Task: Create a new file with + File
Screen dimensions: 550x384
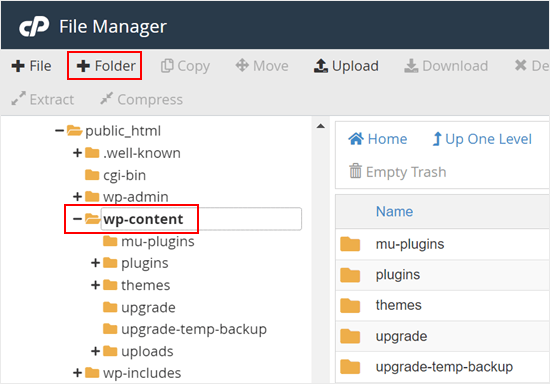Action: (x=31, y=66)
